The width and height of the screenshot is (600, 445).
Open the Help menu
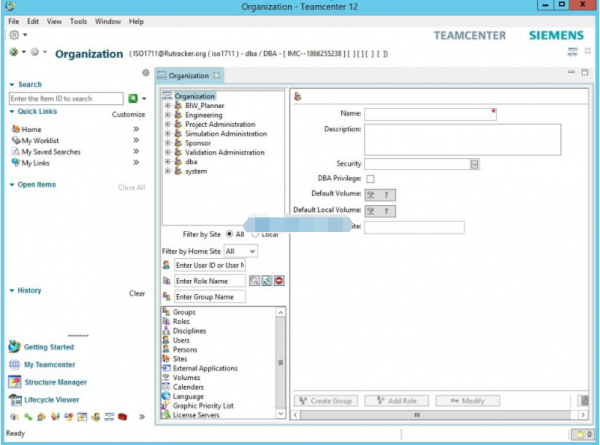pyautogui.click(x=136, y=21)
